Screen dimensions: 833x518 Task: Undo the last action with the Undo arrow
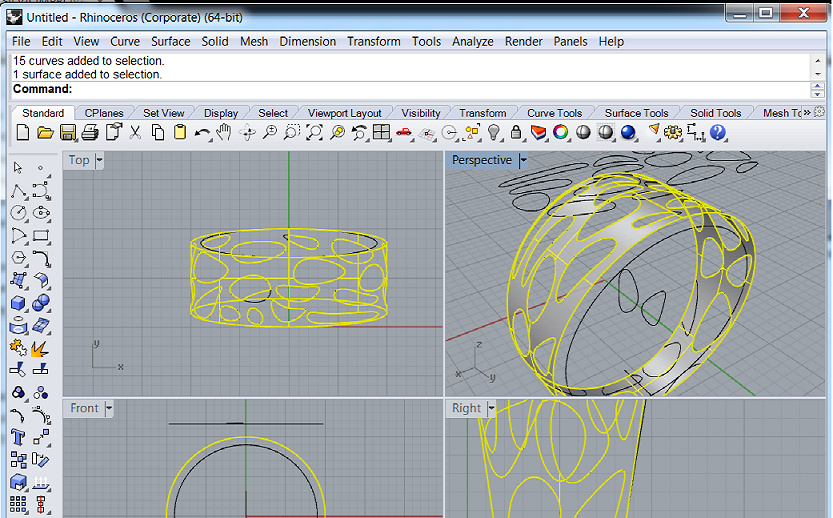(x=202, y=133)
